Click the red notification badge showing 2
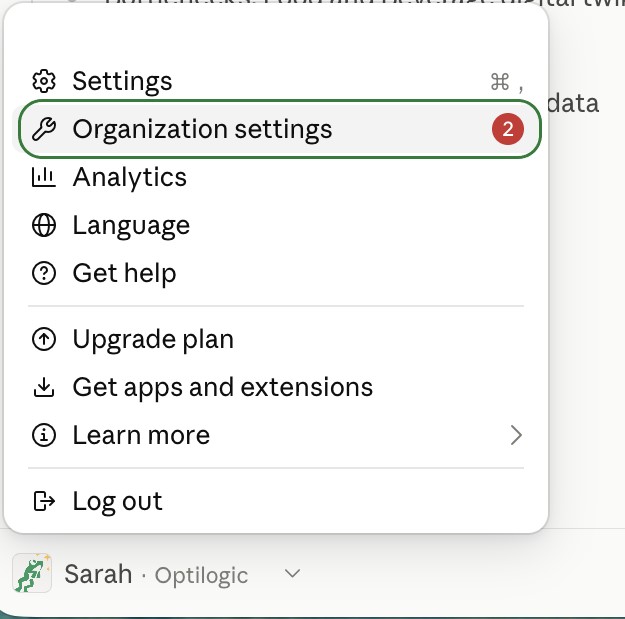Viewport: 625px width, 619px height. pos(508,129)
